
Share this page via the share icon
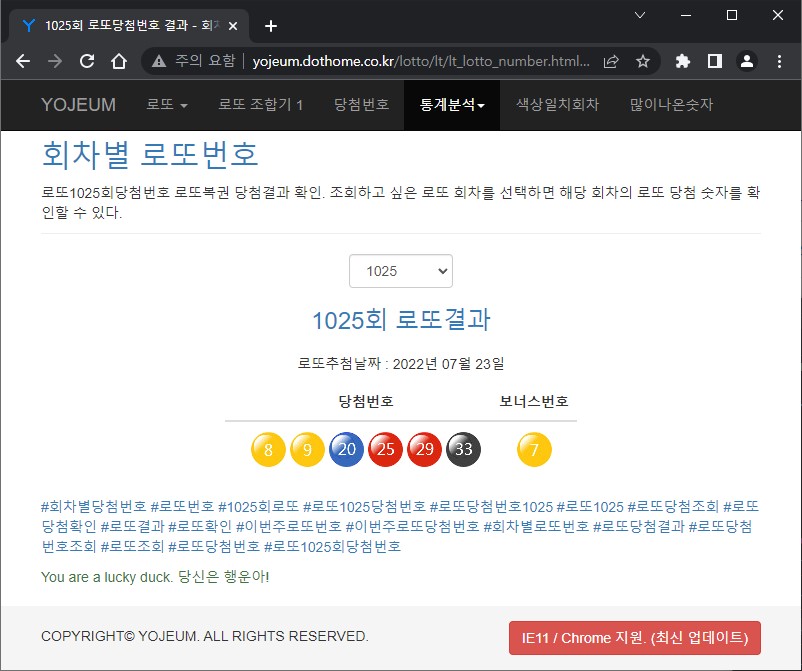[611, 62]
